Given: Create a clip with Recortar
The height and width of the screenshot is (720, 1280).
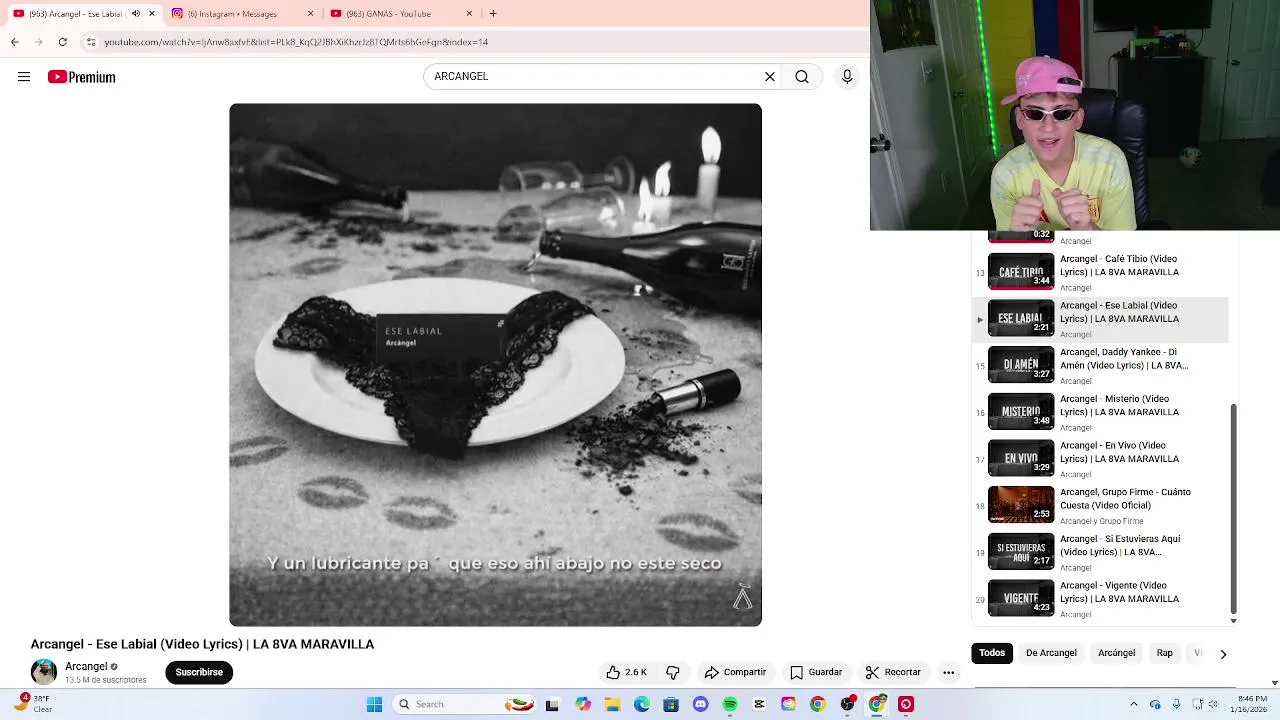Looking at the screenshot, I should click(893, 672).
